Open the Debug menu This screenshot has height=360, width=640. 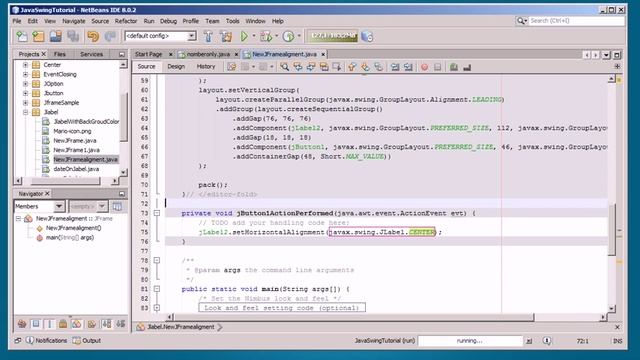pos(168,21)
